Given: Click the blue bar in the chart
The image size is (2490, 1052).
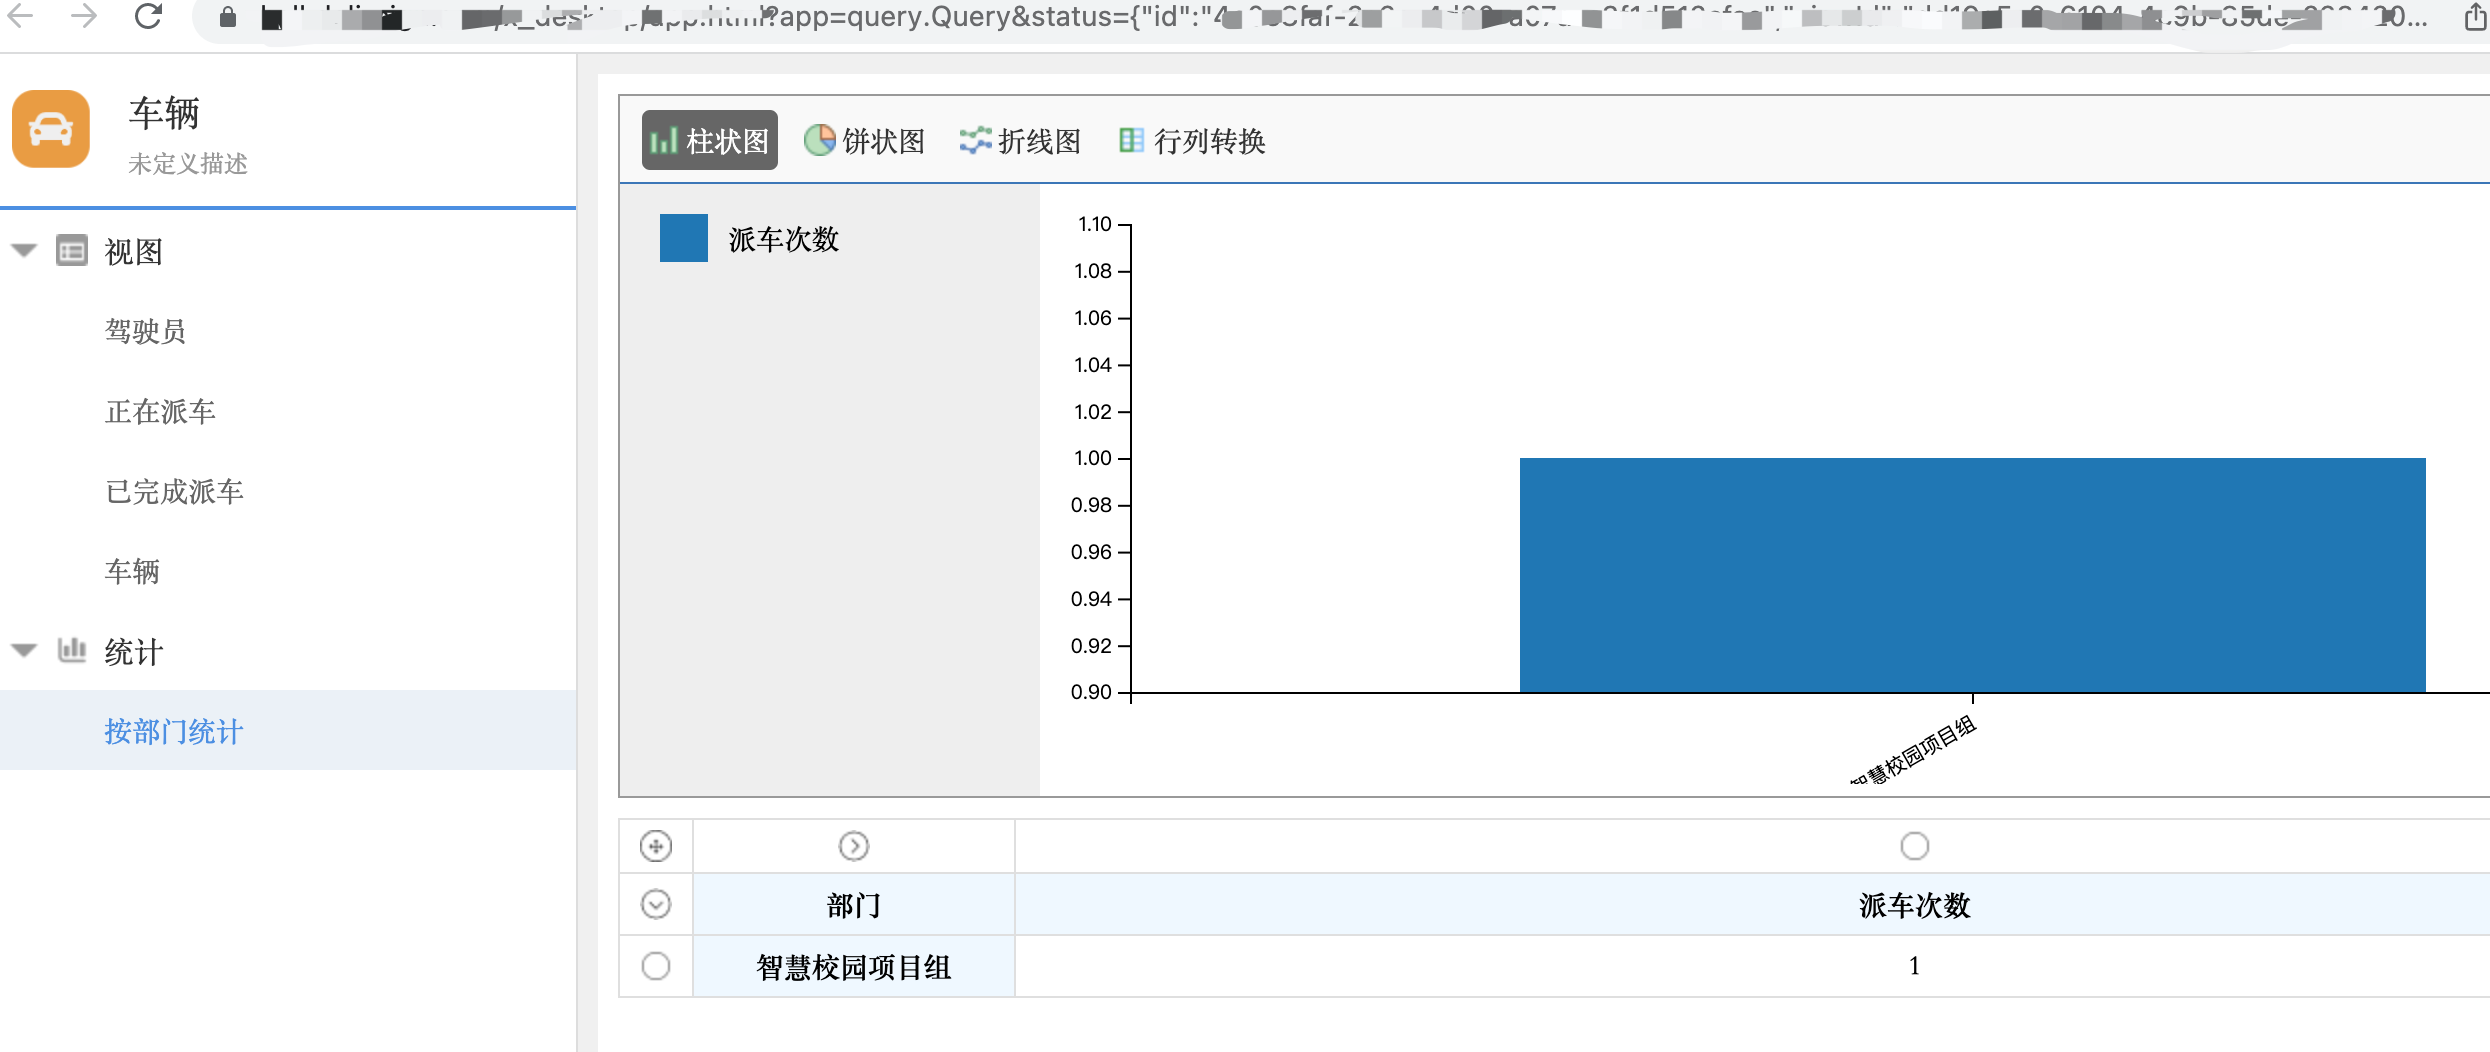Looking at the screenshot, I should 1973,575.
